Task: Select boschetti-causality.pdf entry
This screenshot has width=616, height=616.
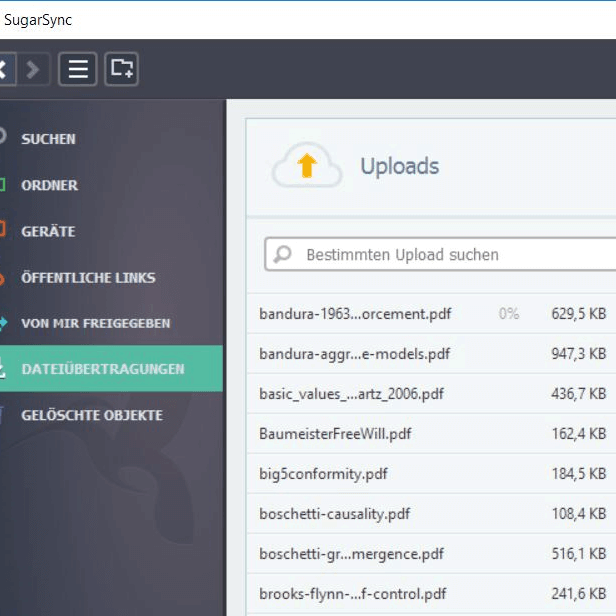Action: pyautogui.click(x=334, y=514)
